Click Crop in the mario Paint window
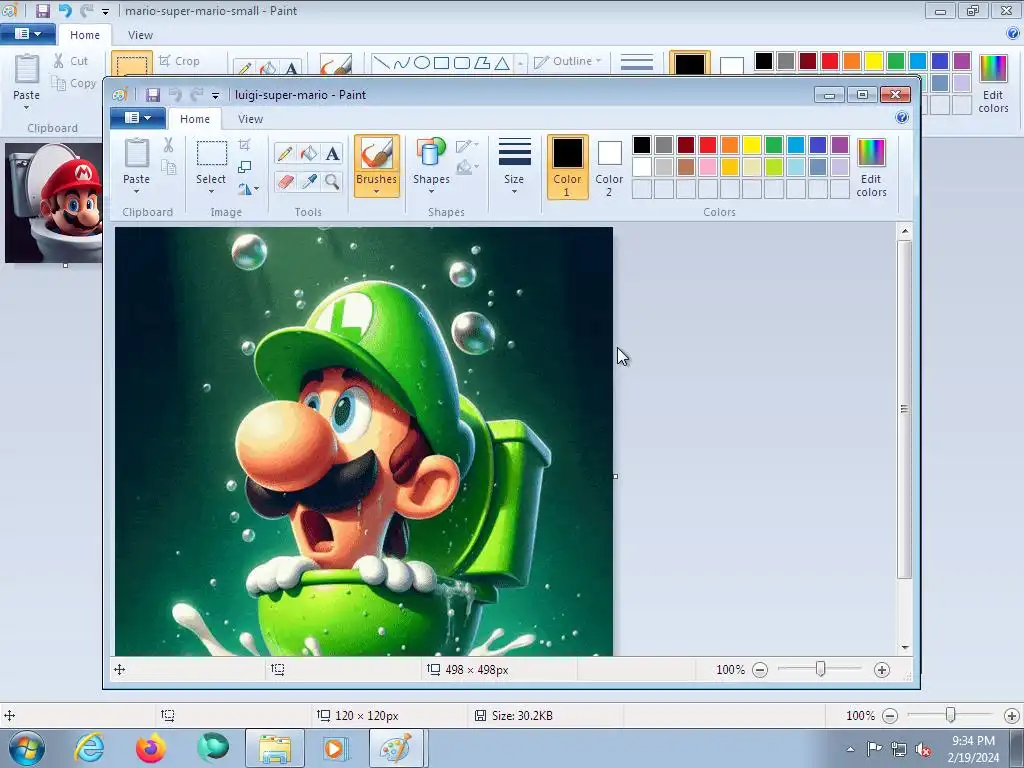 coord(179,61)
